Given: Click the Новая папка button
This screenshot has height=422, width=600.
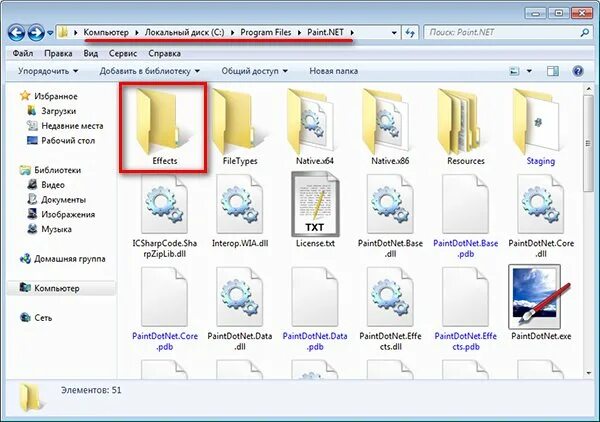Looking at the screenshot, I should [x=334, y=71].
